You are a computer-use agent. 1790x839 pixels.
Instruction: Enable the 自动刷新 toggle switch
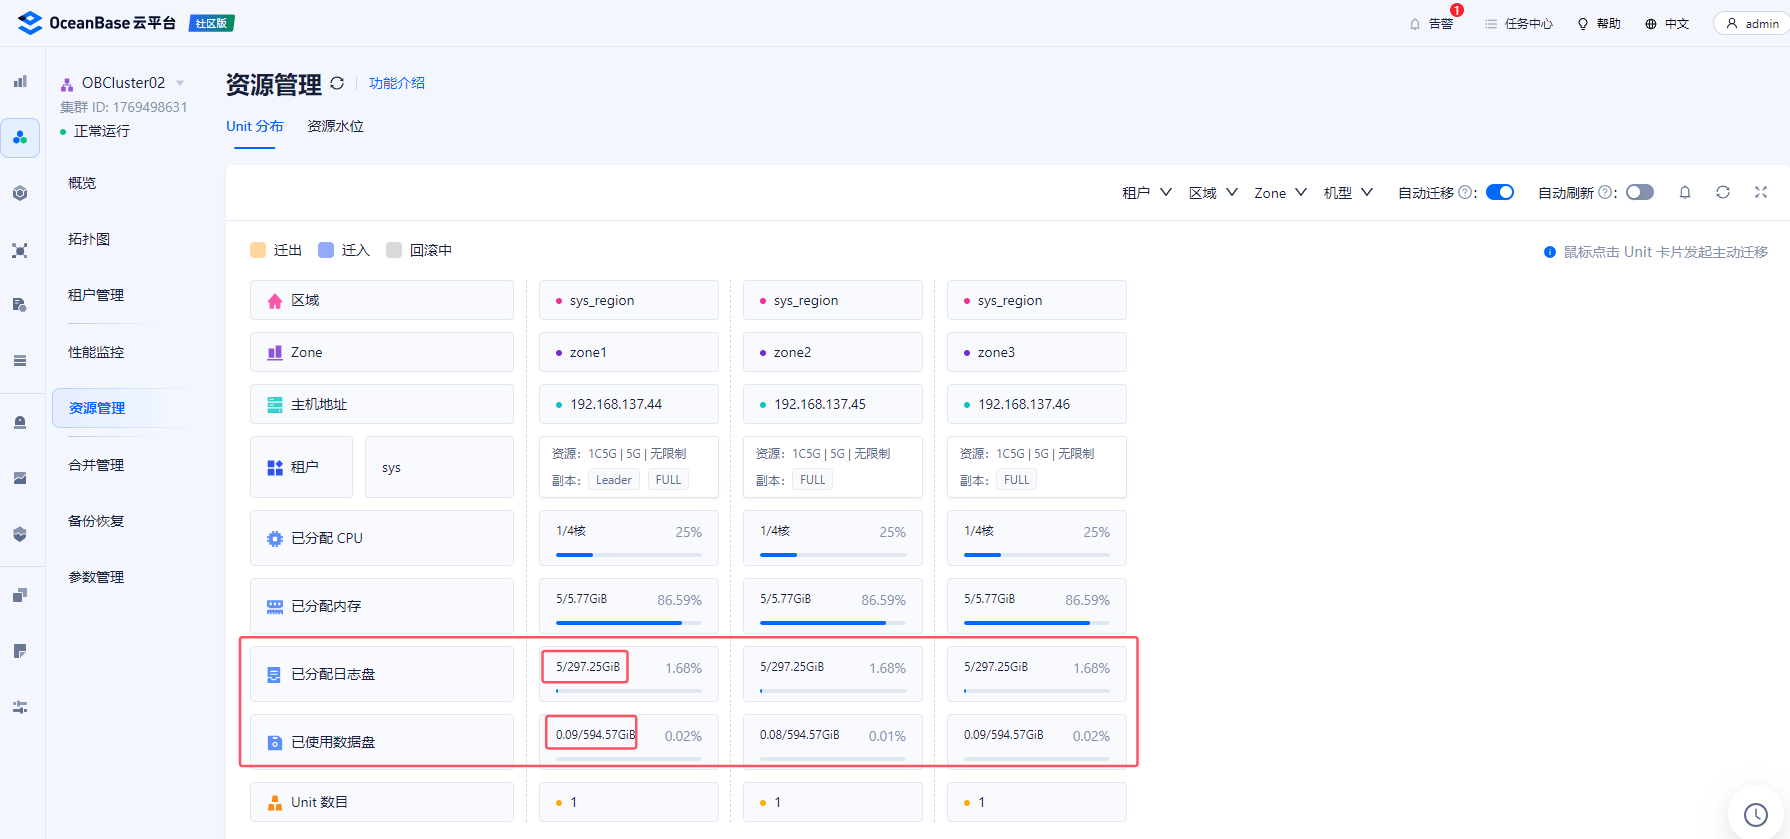pyautogui.click(x=1640, y=192)
